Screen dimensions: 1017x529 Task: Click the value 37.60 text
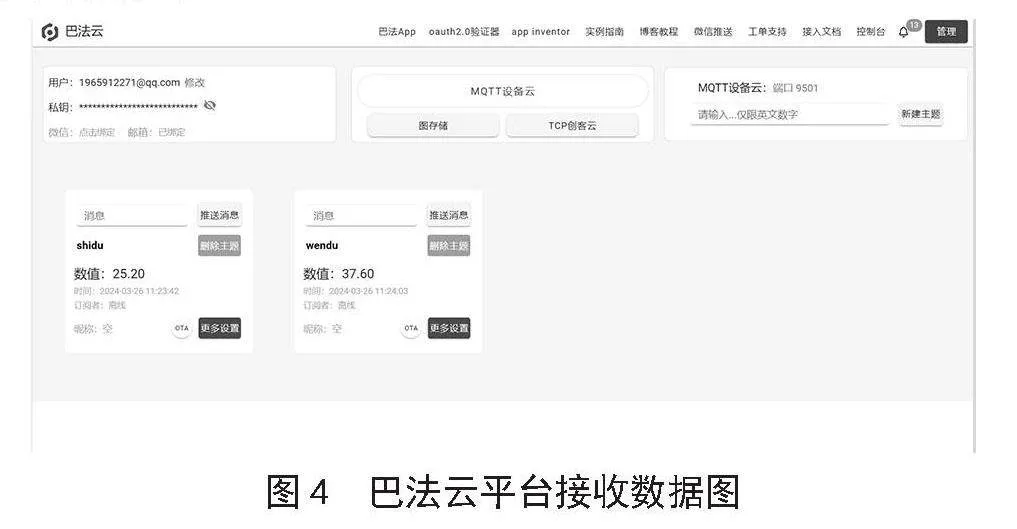coord(358,274)
